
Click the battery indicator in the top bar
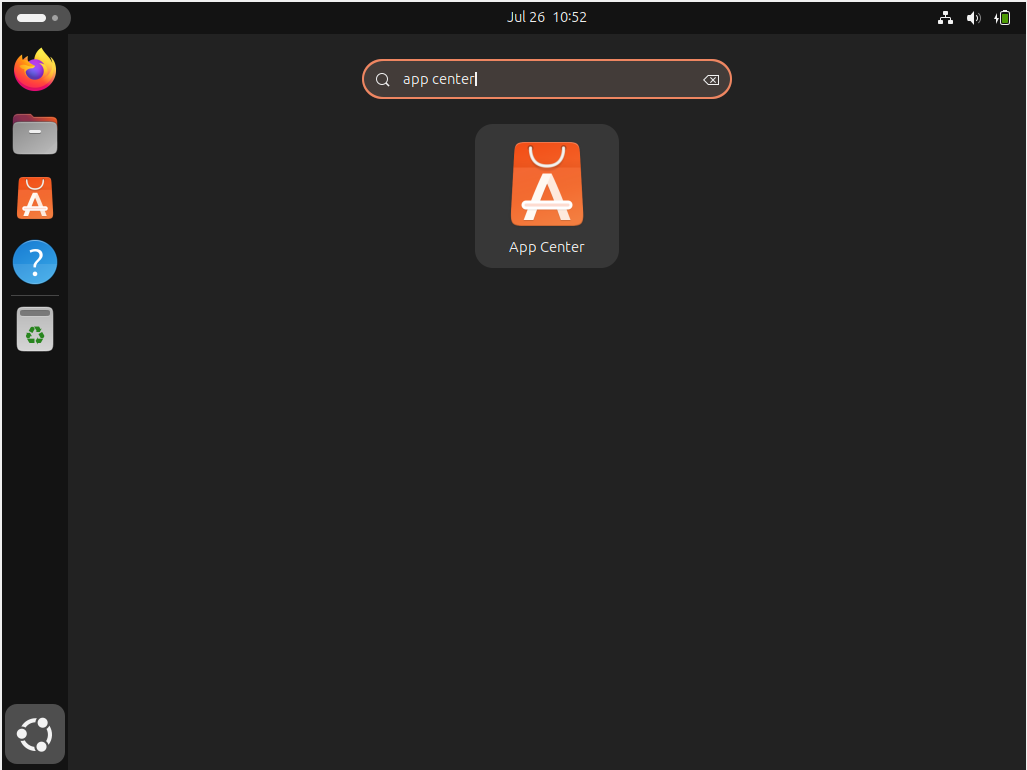pyautogui.click(x=1002, y=17)
